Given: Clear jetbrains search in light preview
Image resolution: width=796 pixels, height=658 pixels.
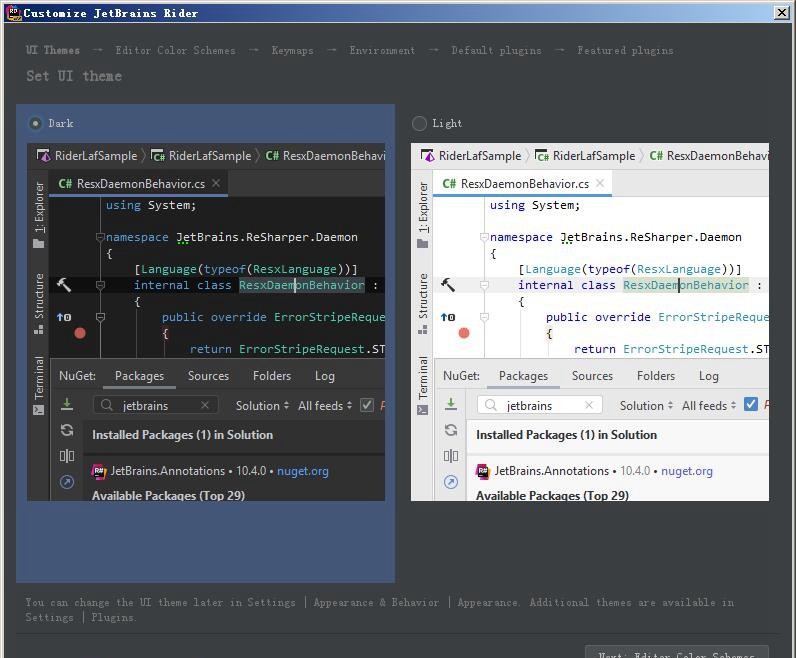Looking at the screenshot, I should [x=589, y=405].
